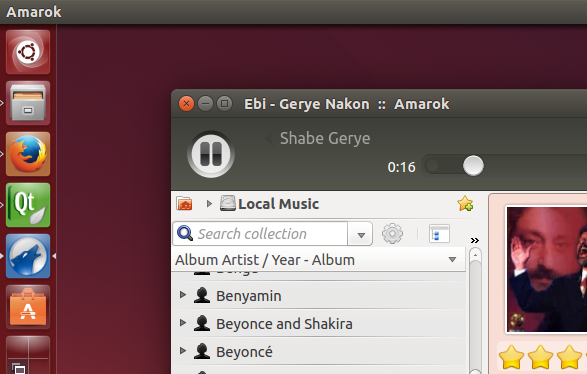Open the Album Artist / Year - Album dropdown
Viewport: 587px width, 374px height.
pos(319,259)
